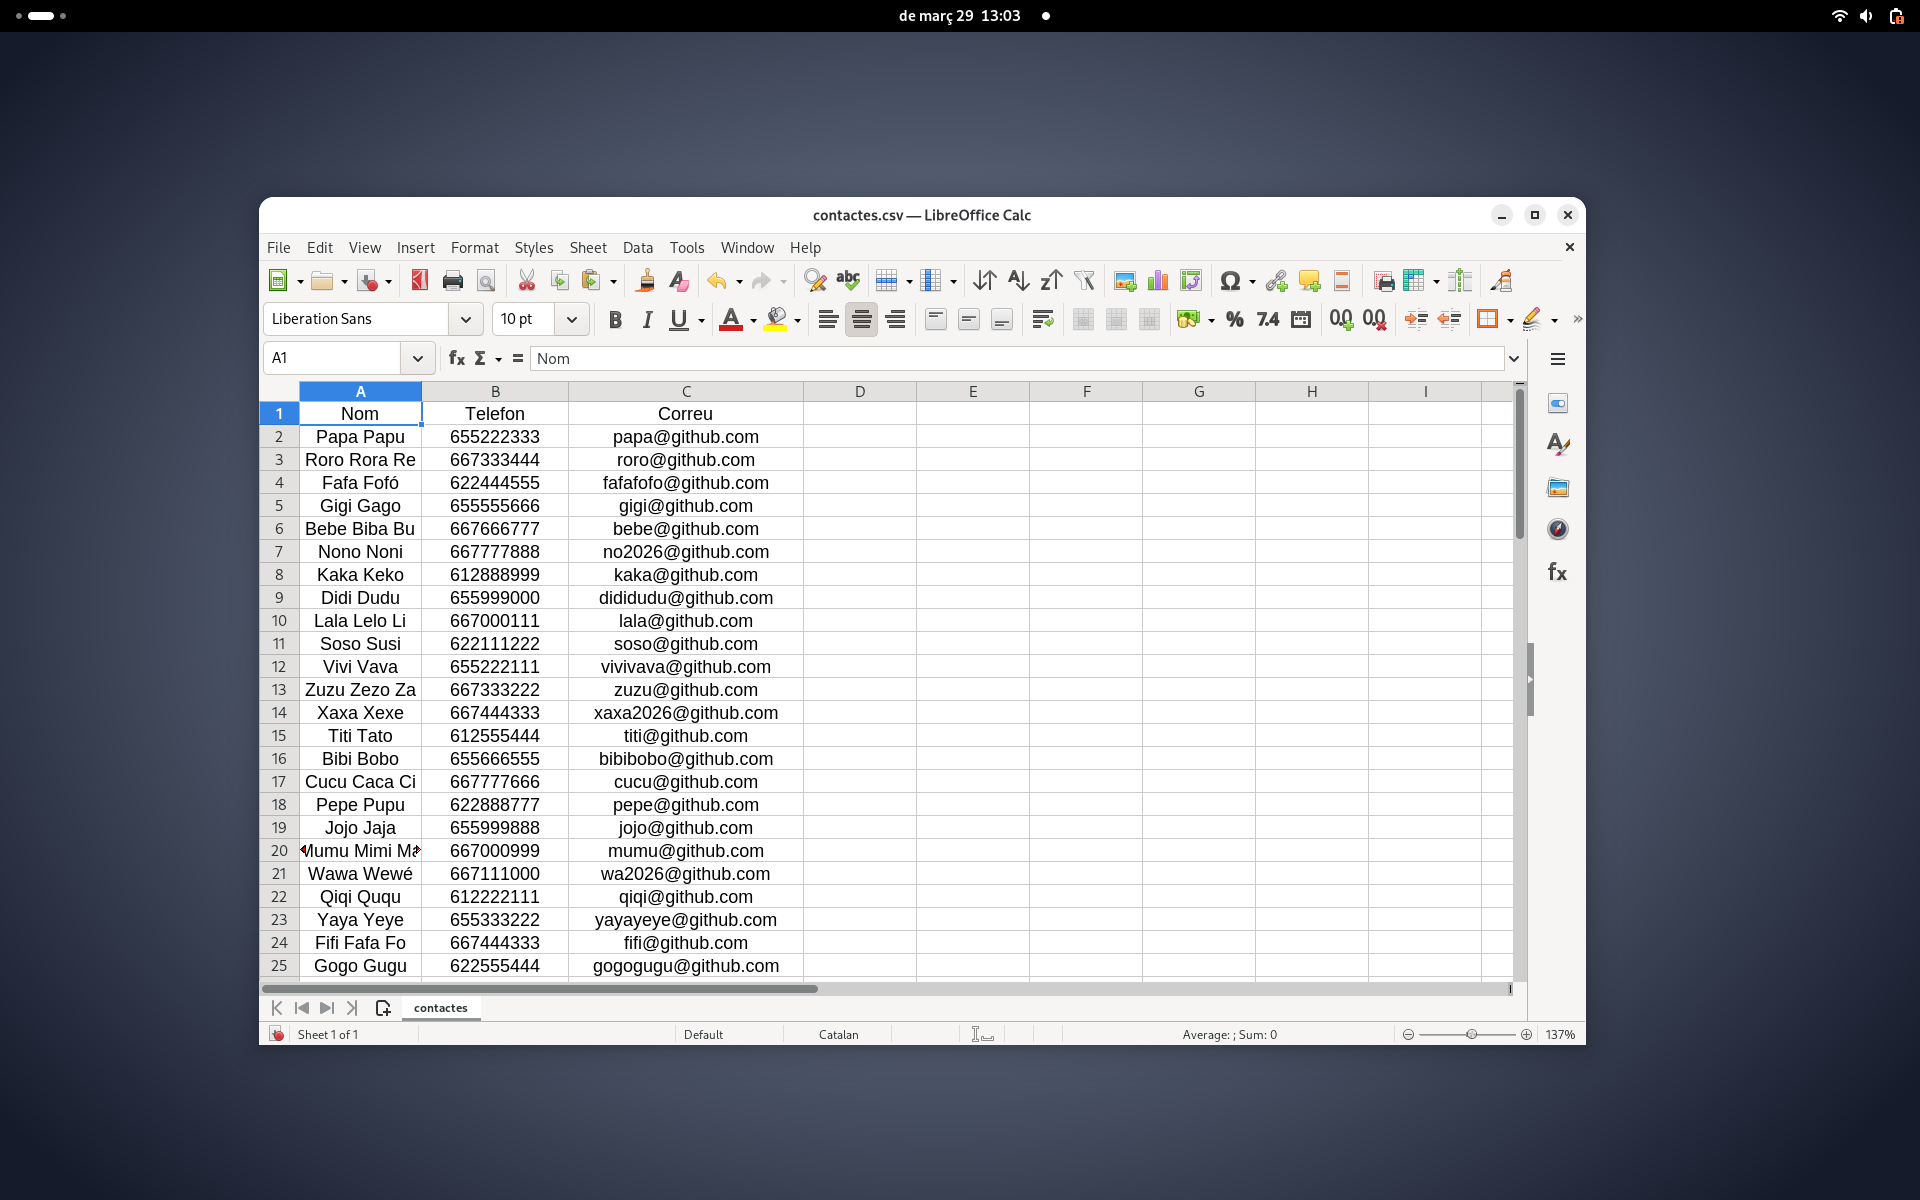The height and width of the screenshot is (1200, 1920).
Task: Click the Sort Ascending icon
Action: [1018, 281]
